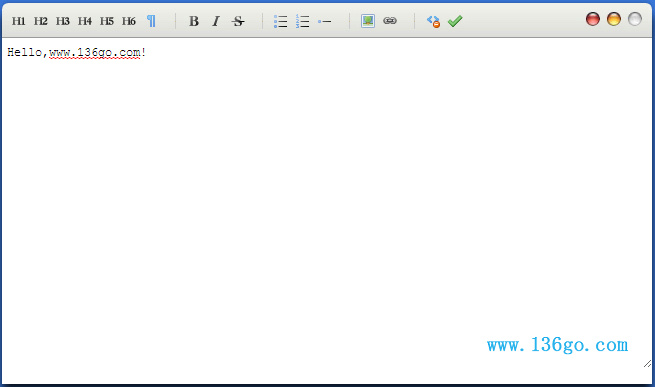
Task: Clean up HTML code with the brackets icon
Action: pyautogui.click(x=433, y=21)
